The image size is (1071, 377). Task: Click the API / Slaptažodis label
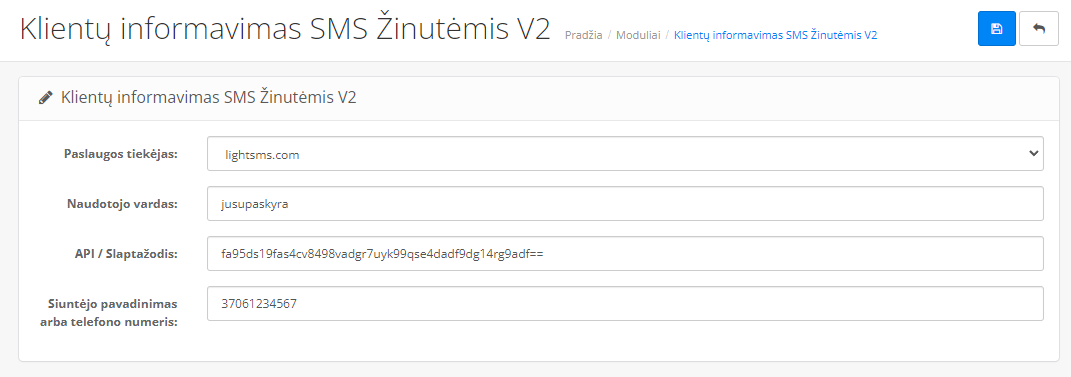pyautogui.click(x=127, y=254)
